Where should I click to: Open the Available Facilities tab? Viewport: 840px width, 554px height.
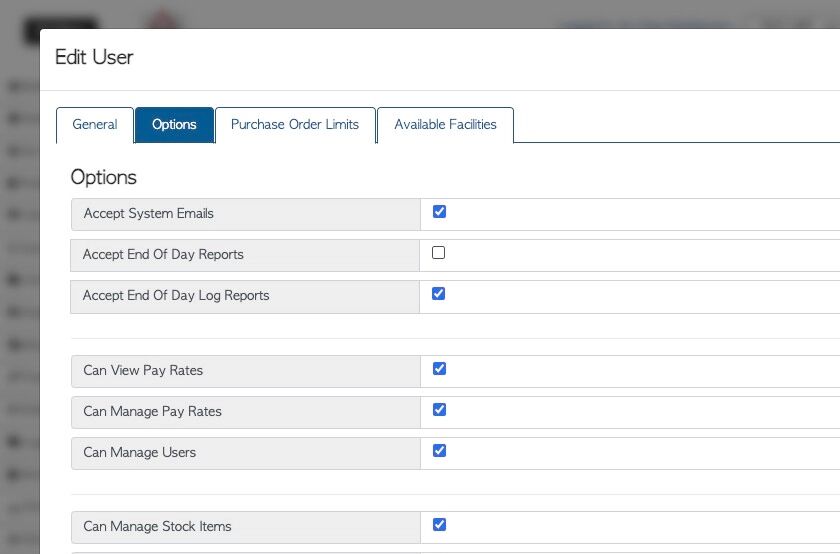[445, 125]
